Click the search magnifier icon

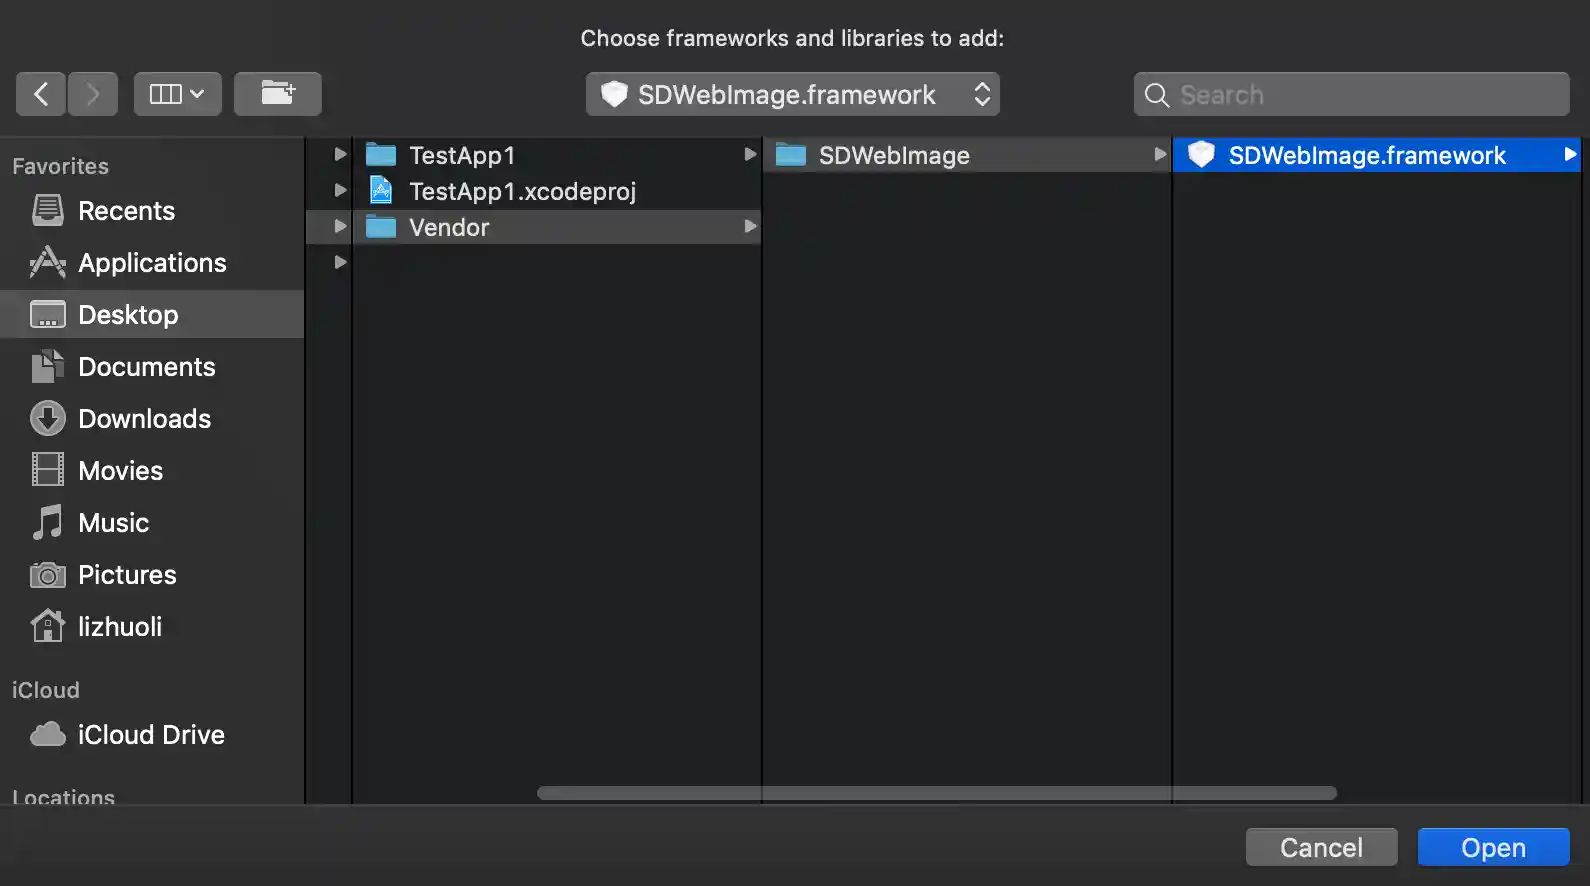click(x=1157, y=95)
